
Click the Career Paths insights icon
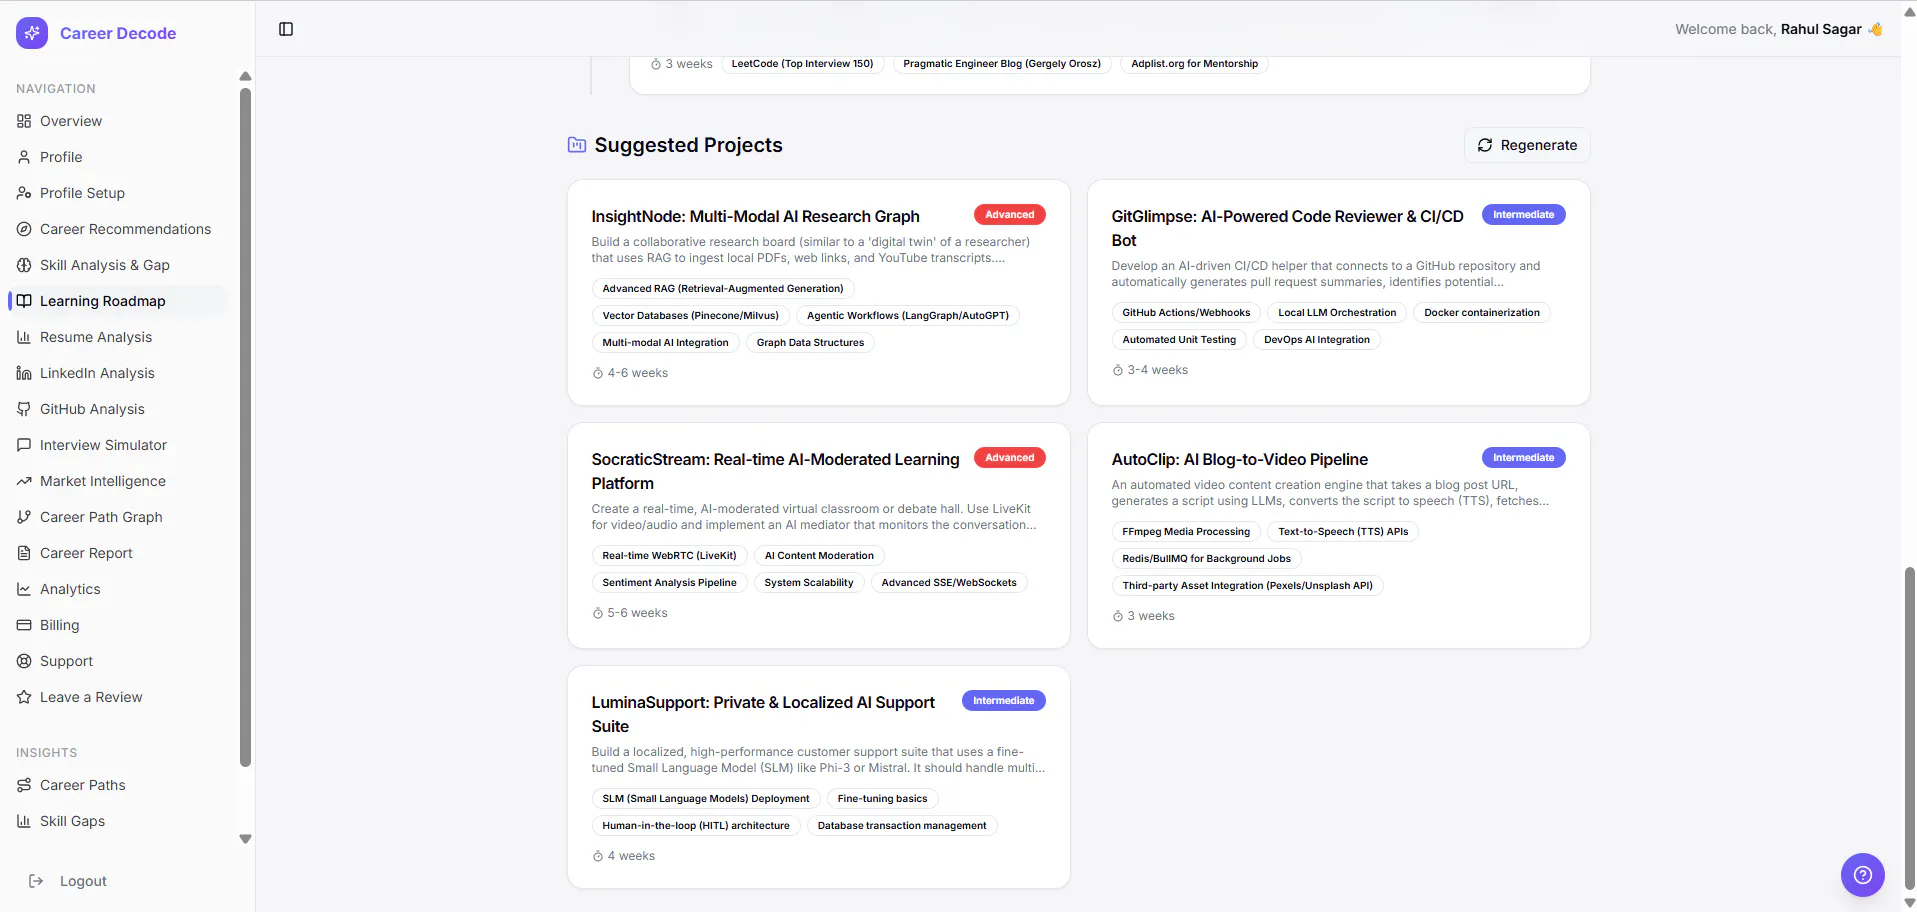coord(24,785)
